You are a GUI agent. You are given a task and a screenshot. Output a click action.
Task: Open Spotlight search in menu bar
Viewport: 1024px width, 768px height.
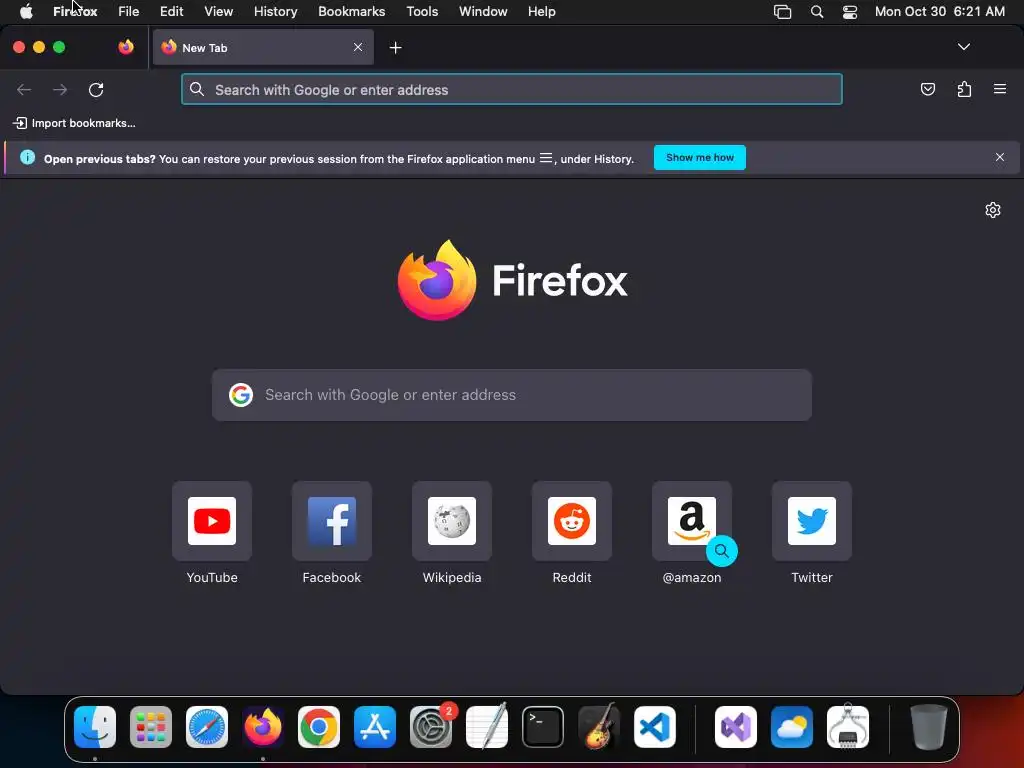coord(816,11)
